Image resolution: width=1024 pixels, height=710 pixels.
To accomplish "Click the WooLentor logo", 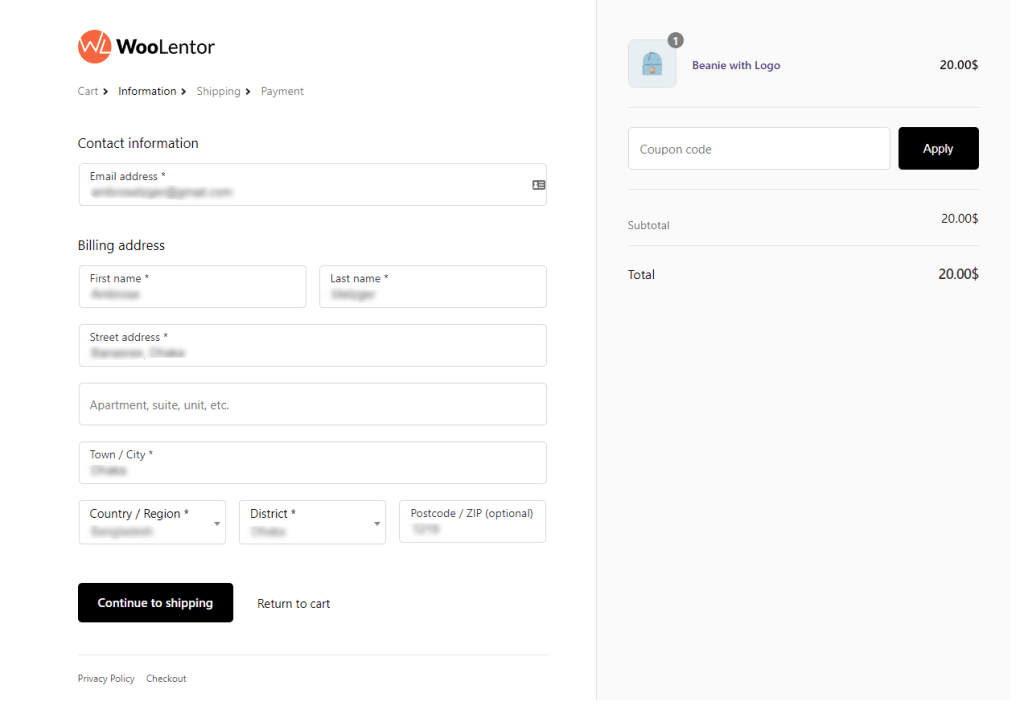I will point(146,46).
